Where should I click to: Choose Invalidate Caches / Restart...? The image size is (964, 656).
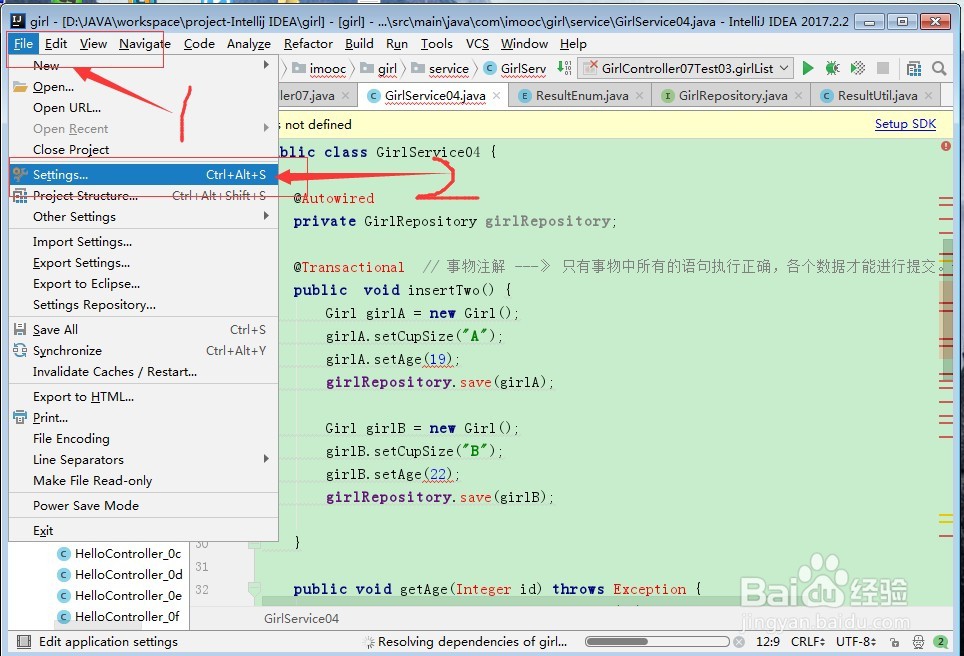coord(143,371)
